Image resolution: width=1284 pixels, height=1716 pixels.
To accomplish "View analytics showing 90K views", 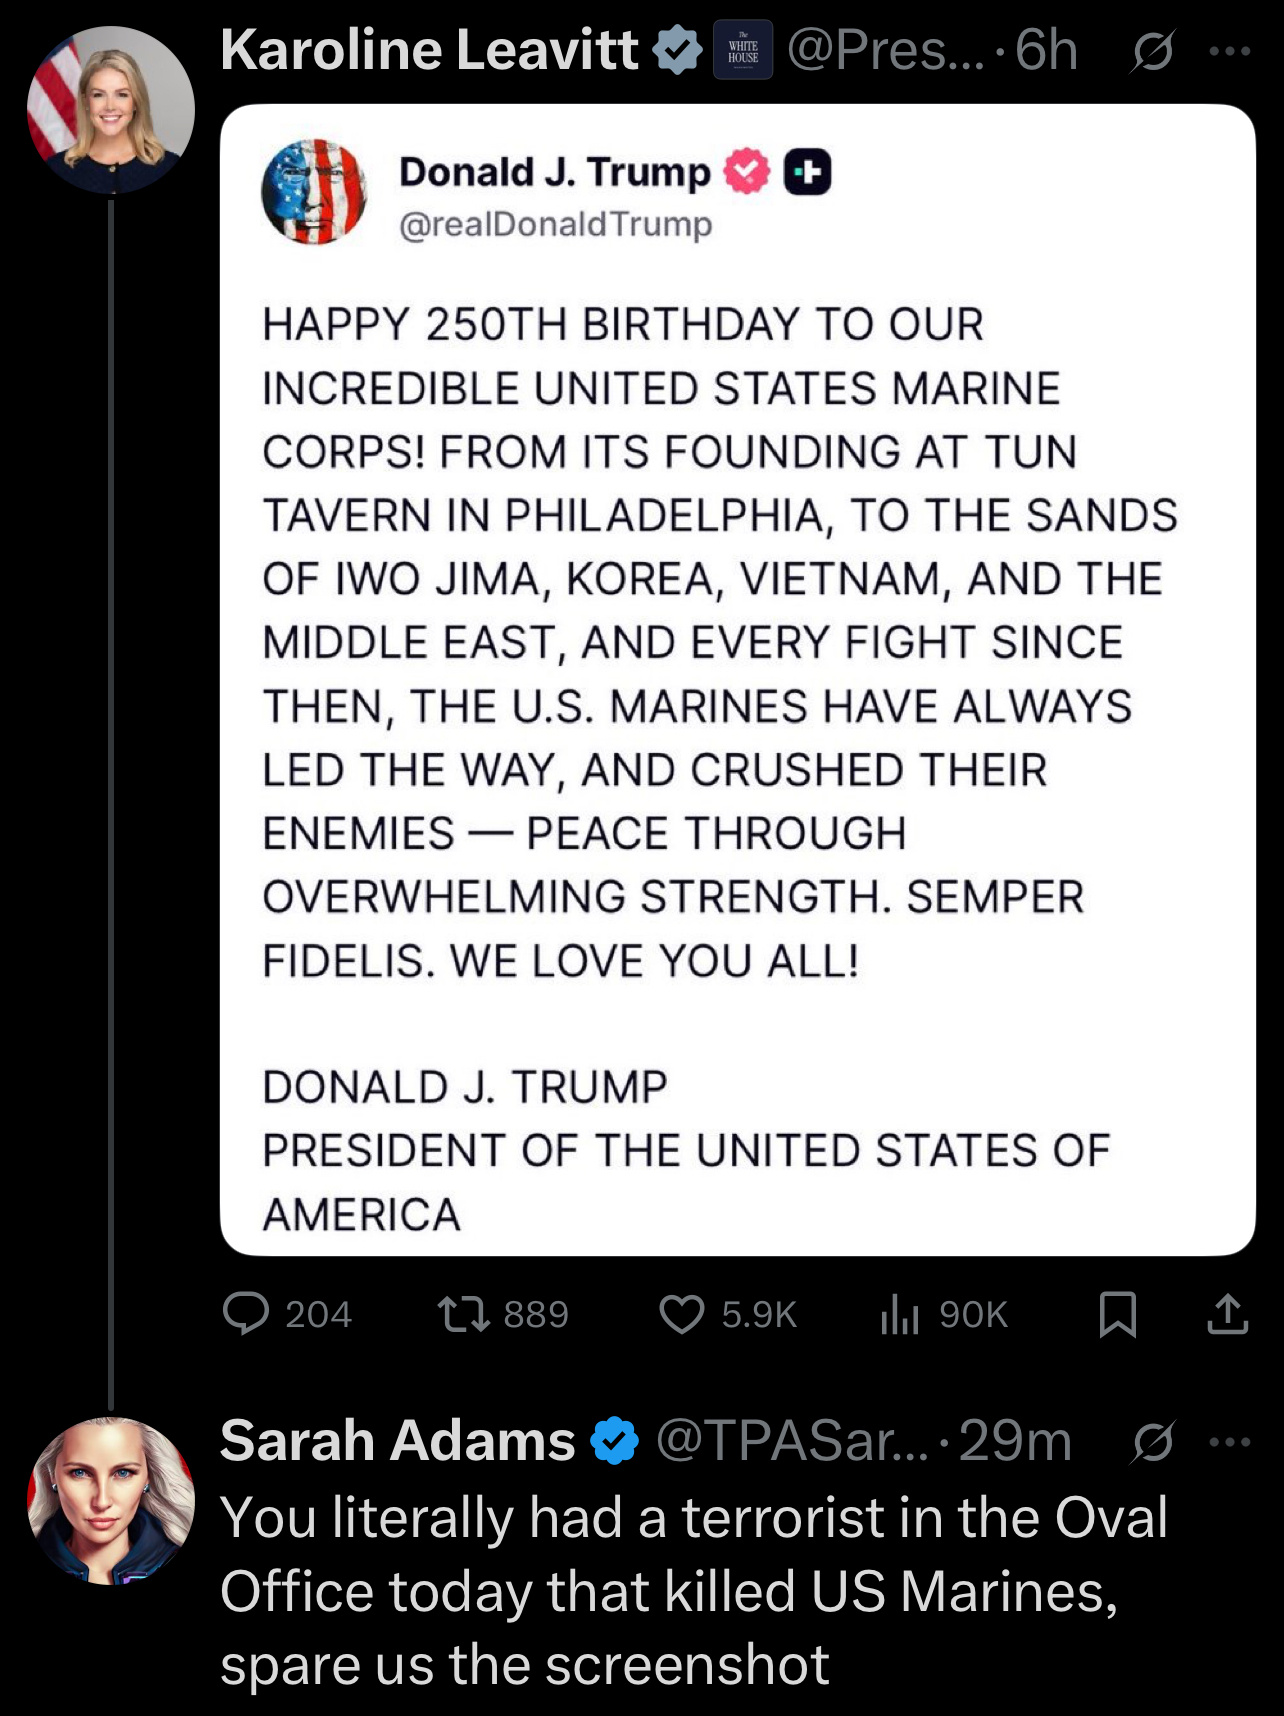I will click(900, 1313).
